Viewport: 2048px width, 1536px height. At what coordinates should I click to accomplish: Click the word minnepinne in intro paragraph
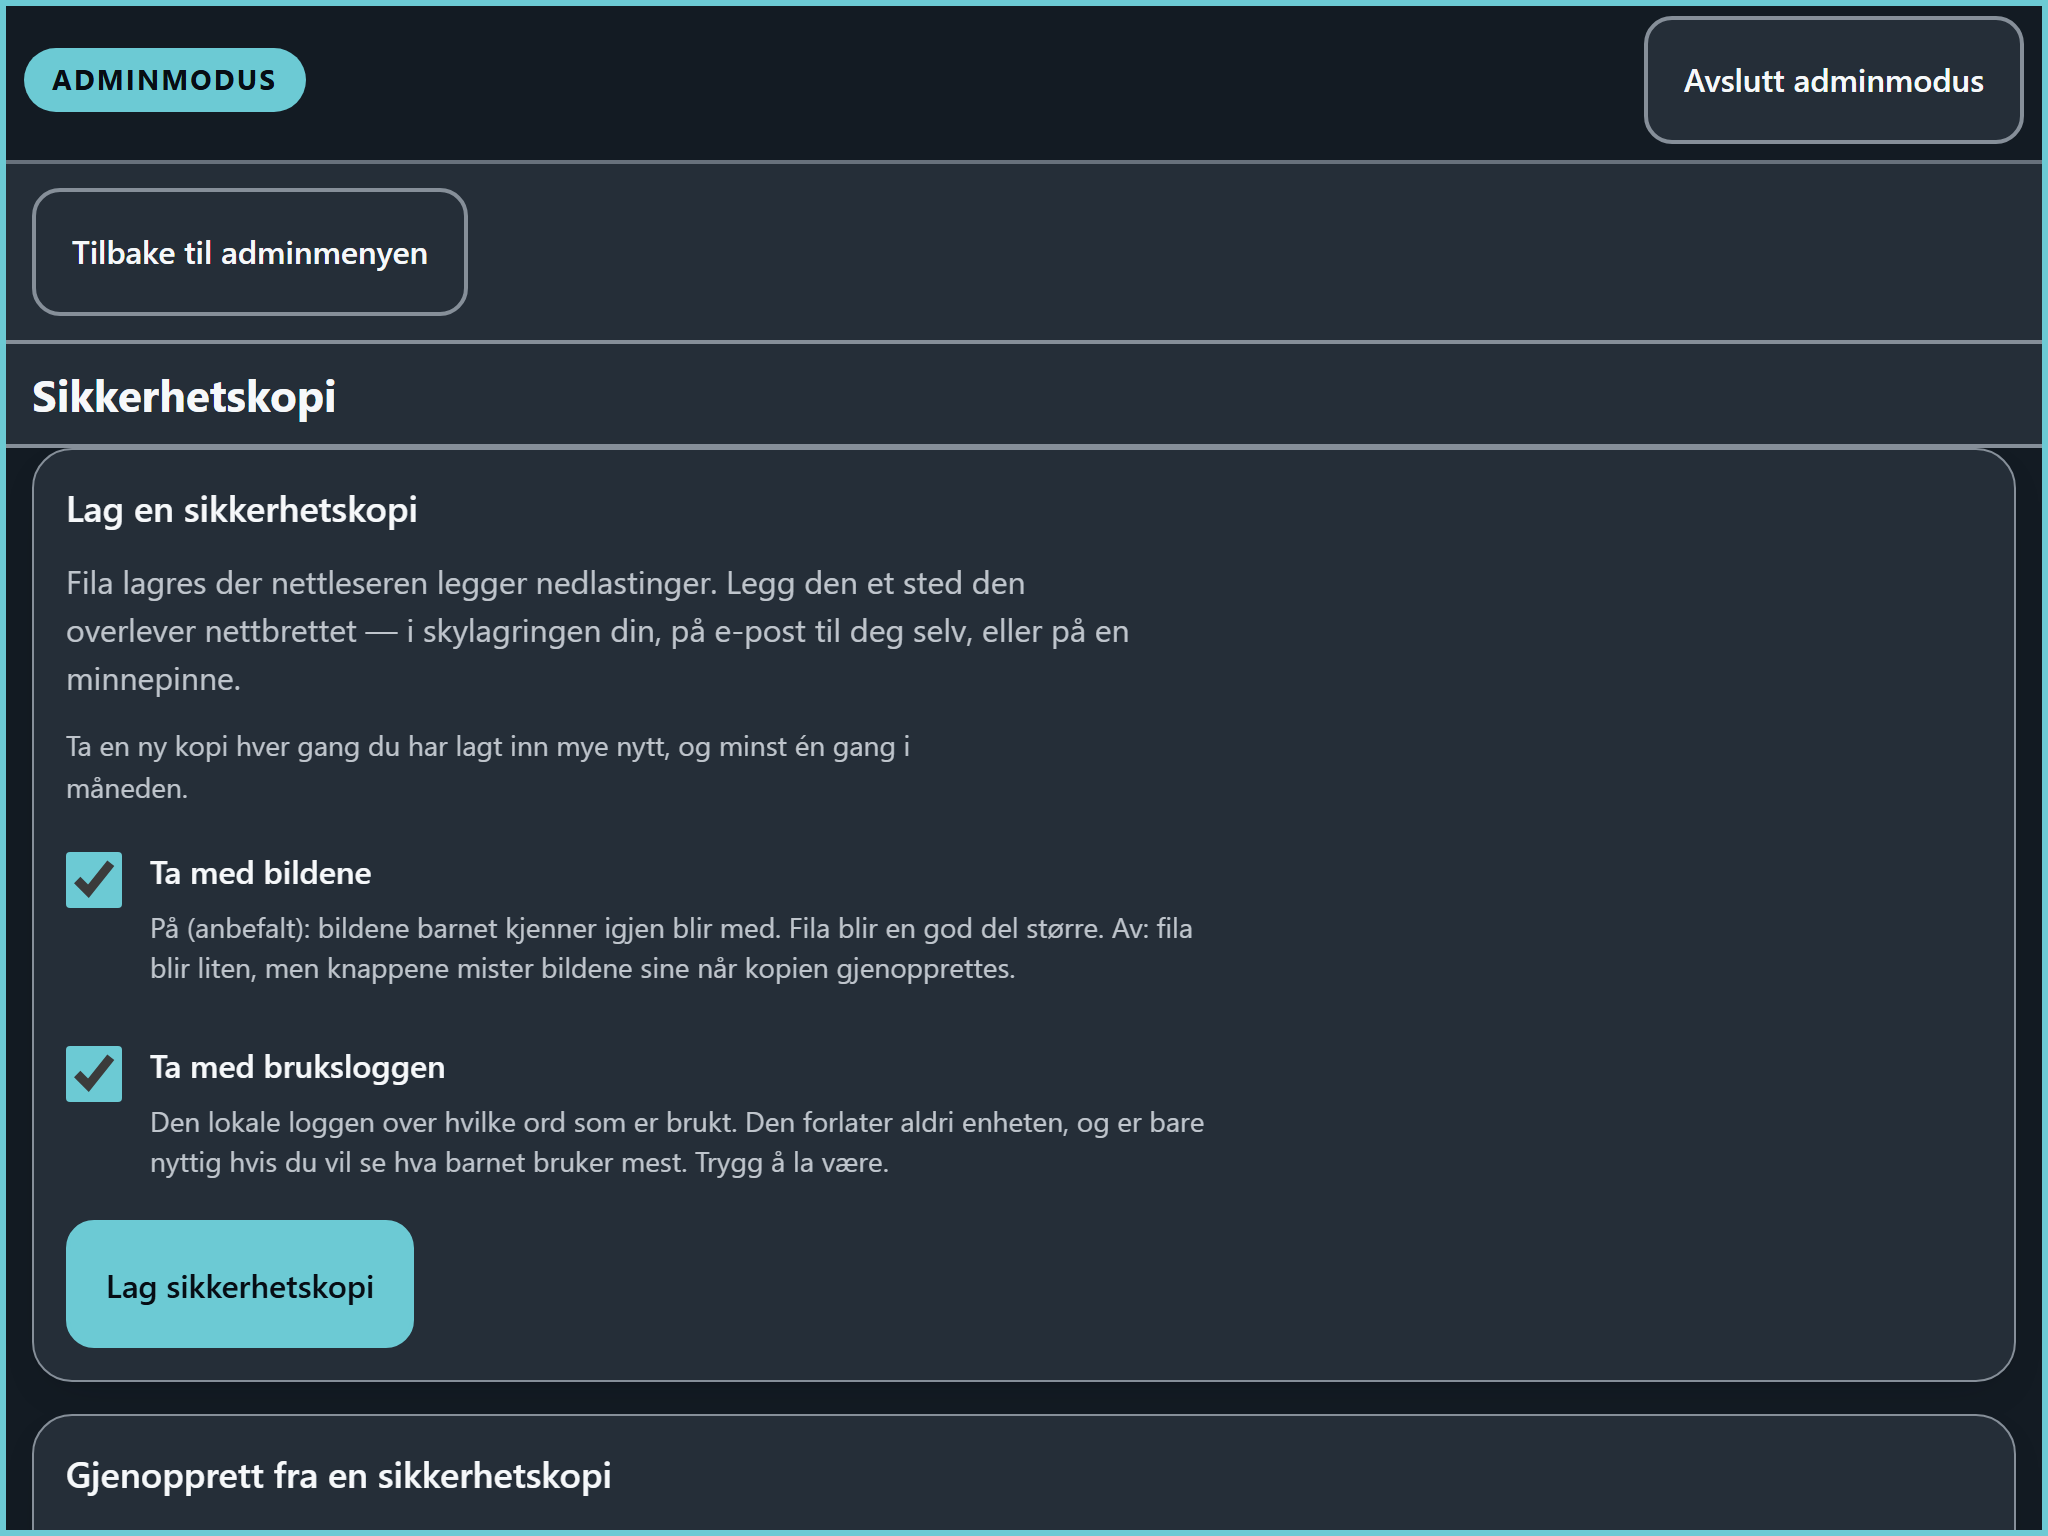point(153,680)
